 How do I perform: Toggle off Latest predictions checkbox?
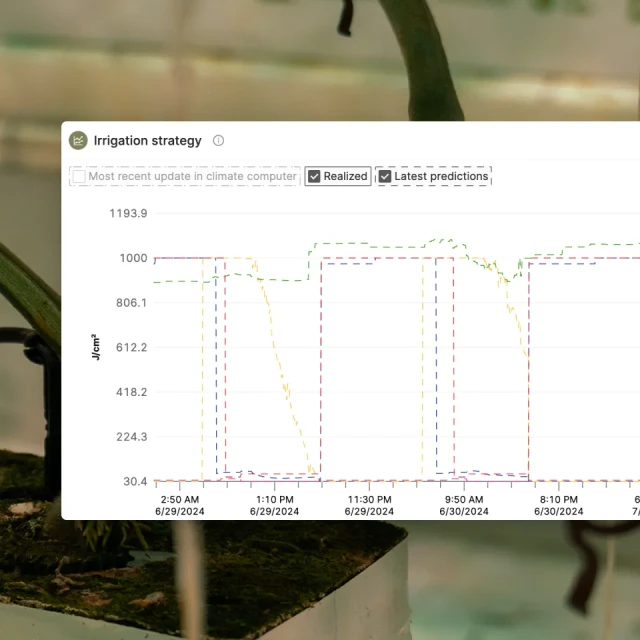[385, 177]
